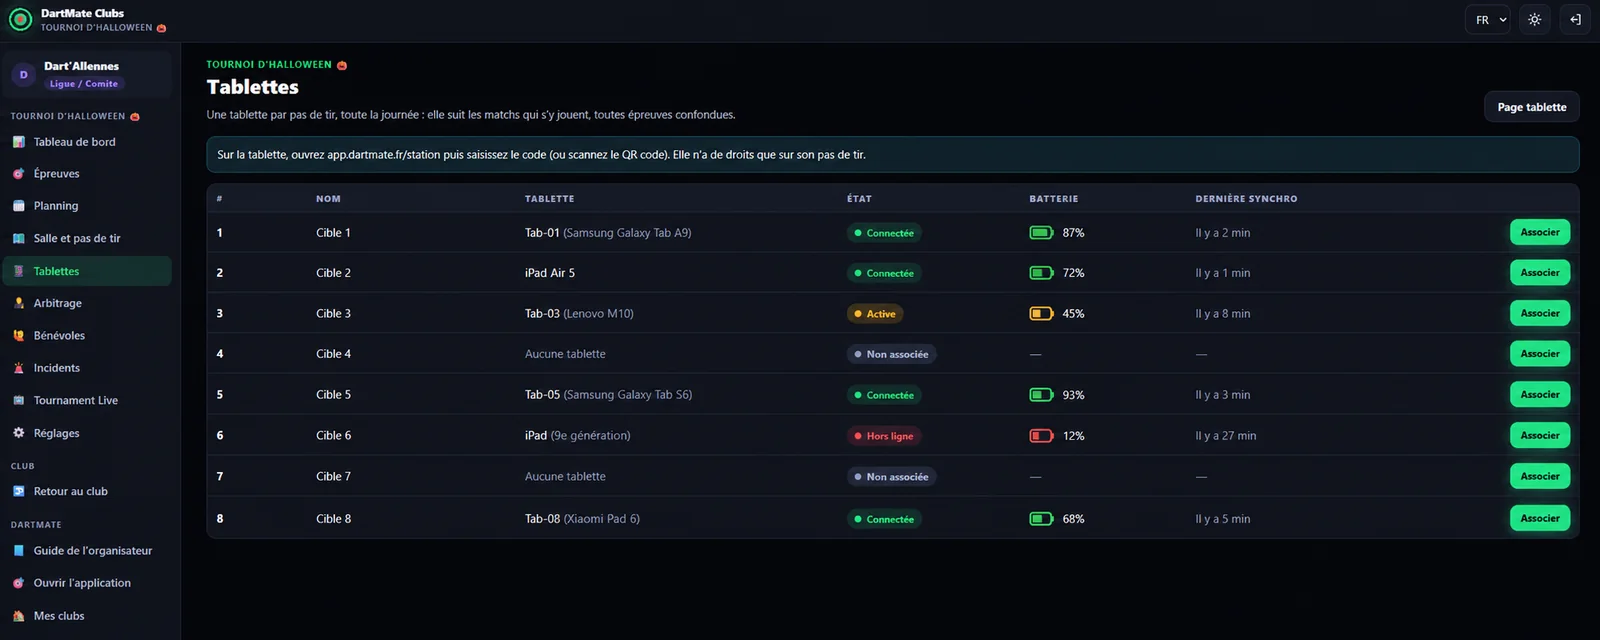The width and height of the screenshot is (1600, 640).
Task: Open the Incidents icon in sidebar
Action: [x=18, y=368]
